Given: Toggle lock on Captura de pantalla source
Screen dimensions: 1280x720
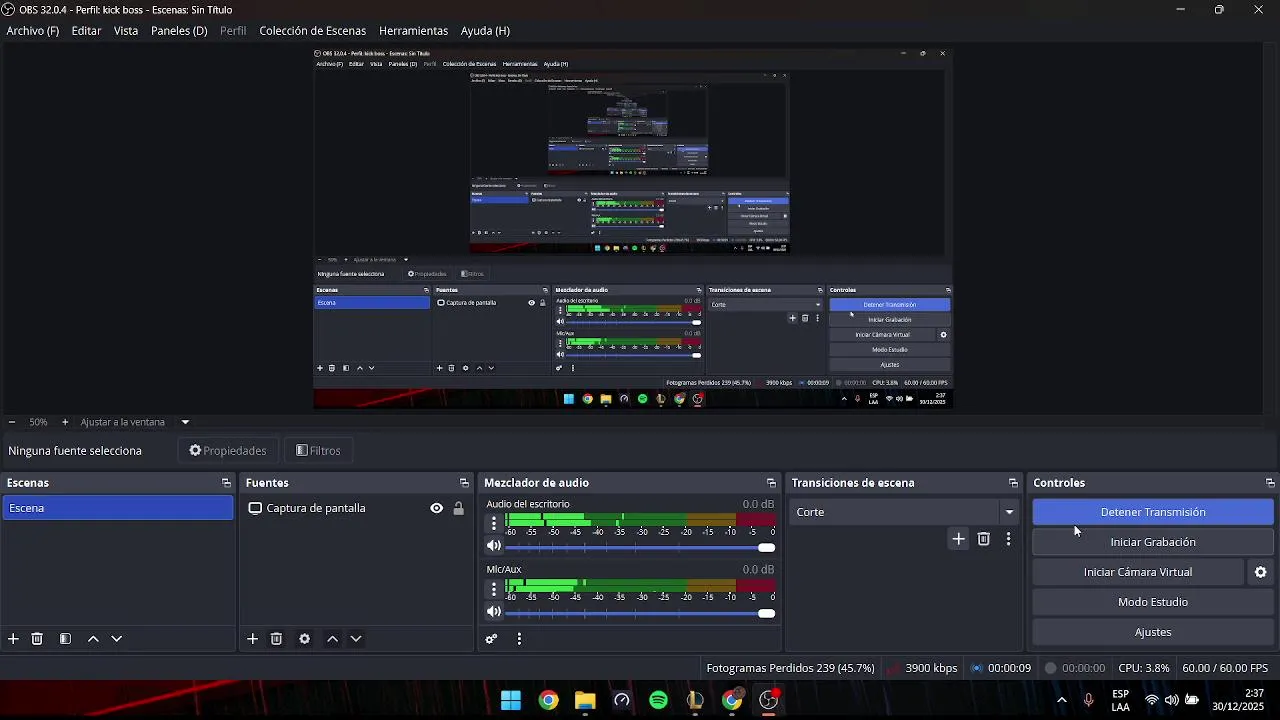Looking at the screenshot, I should [x=458, y=508].
